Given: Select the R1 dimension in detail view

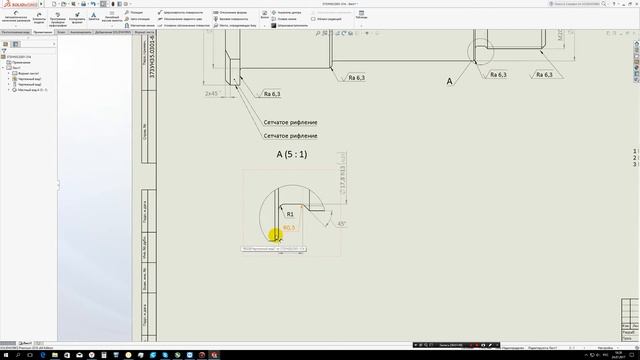Looking at the screenshot, I should tap(290, 214).
